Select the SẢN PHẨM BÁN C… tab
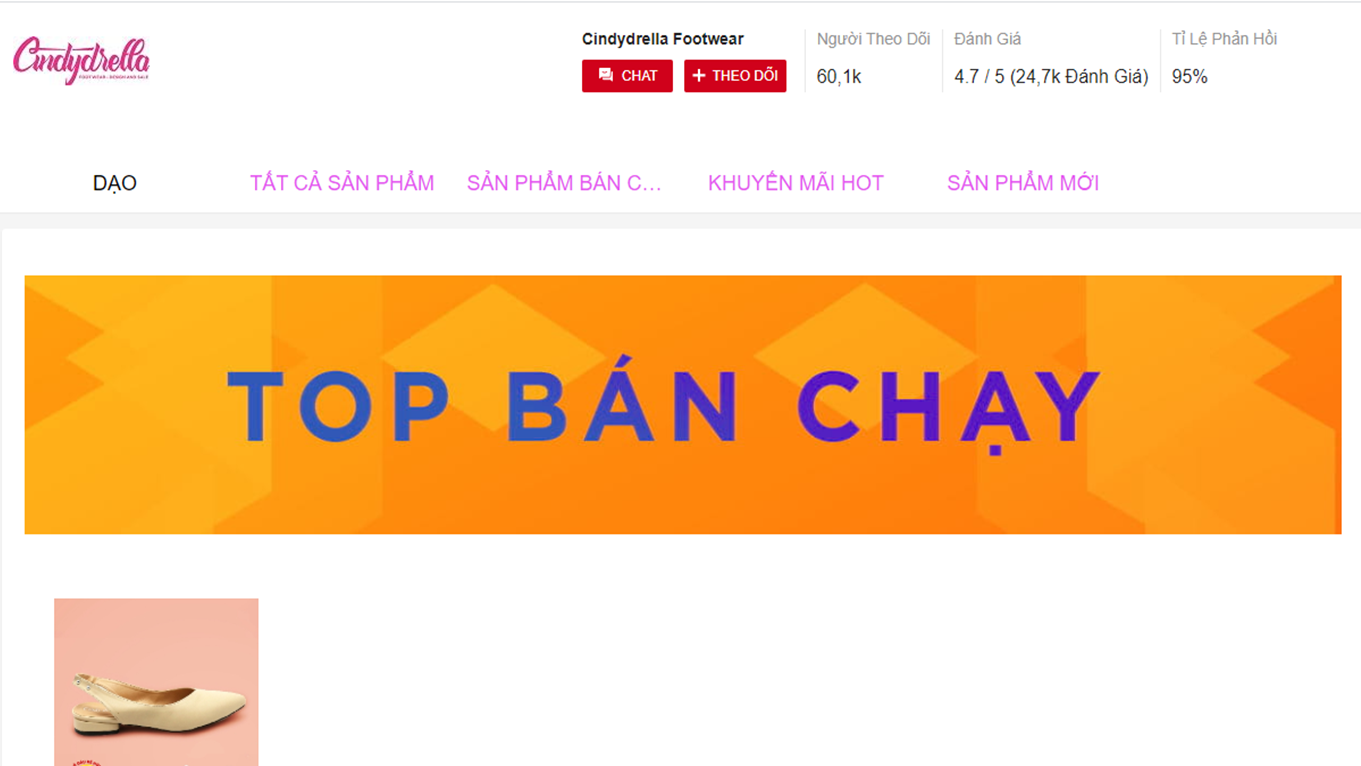The height and width of the screenshot is (766, 1361). 564,183
